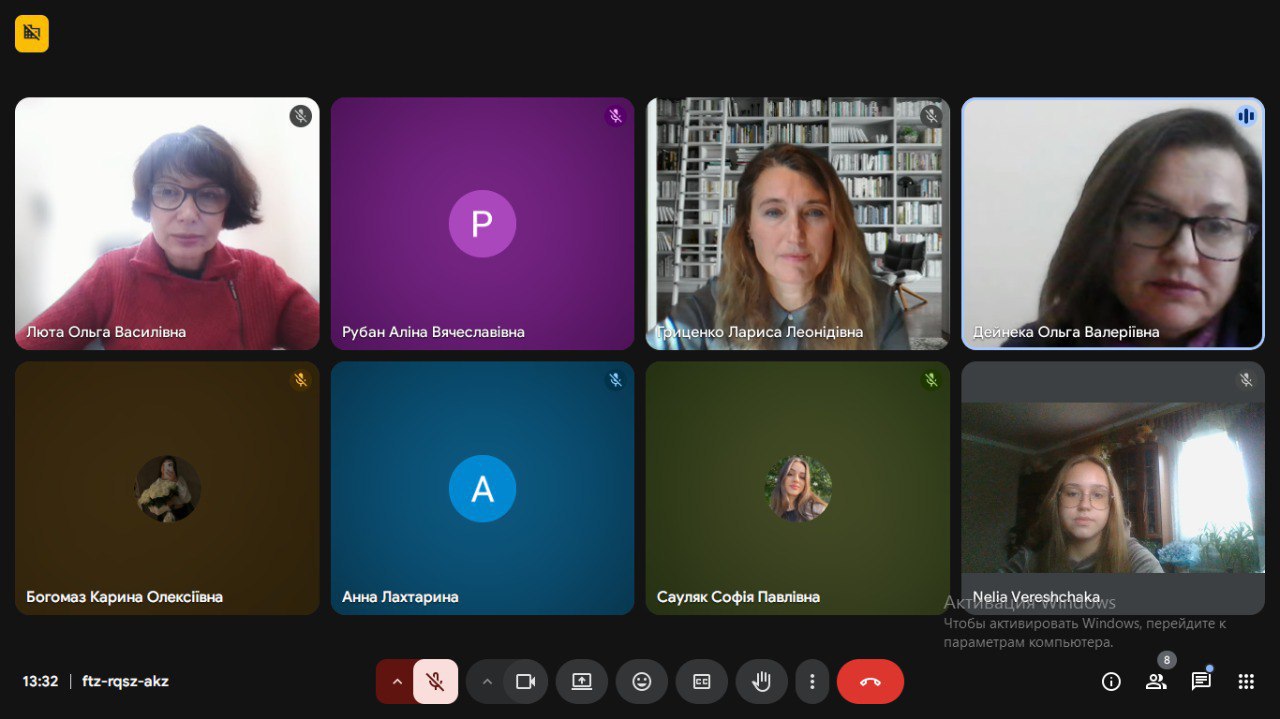1280x719 pixels.
Task: Open the in-call chat messages
Action: [1201, 682]
